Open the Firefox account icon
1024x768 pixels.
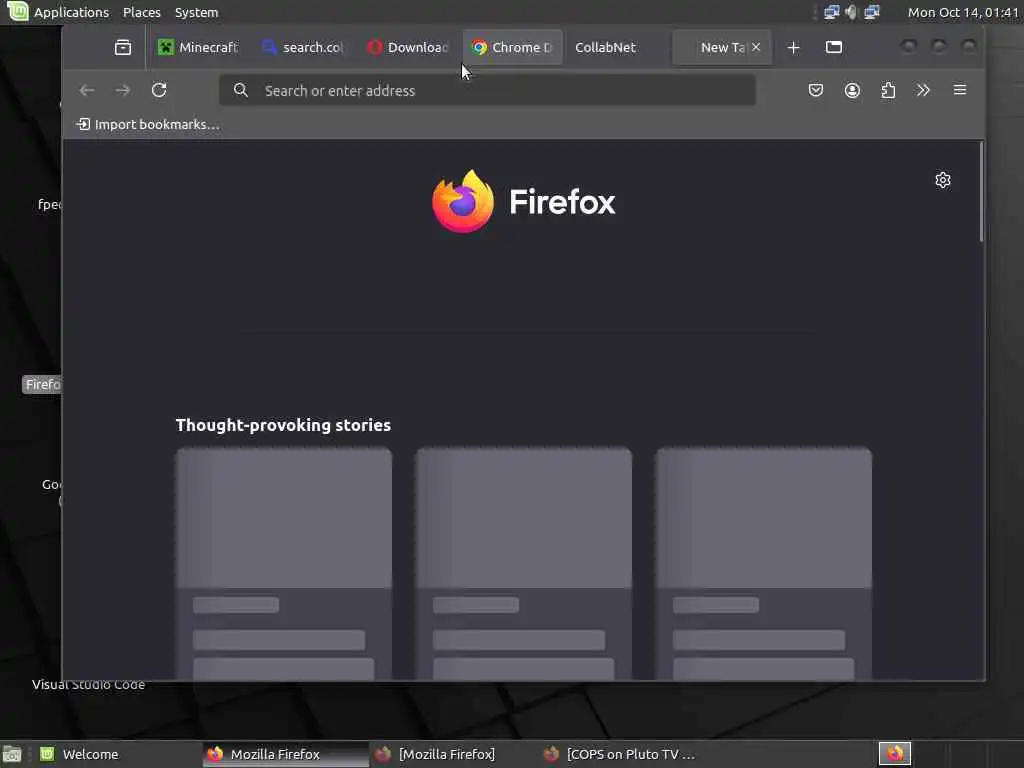coord(852,90)
